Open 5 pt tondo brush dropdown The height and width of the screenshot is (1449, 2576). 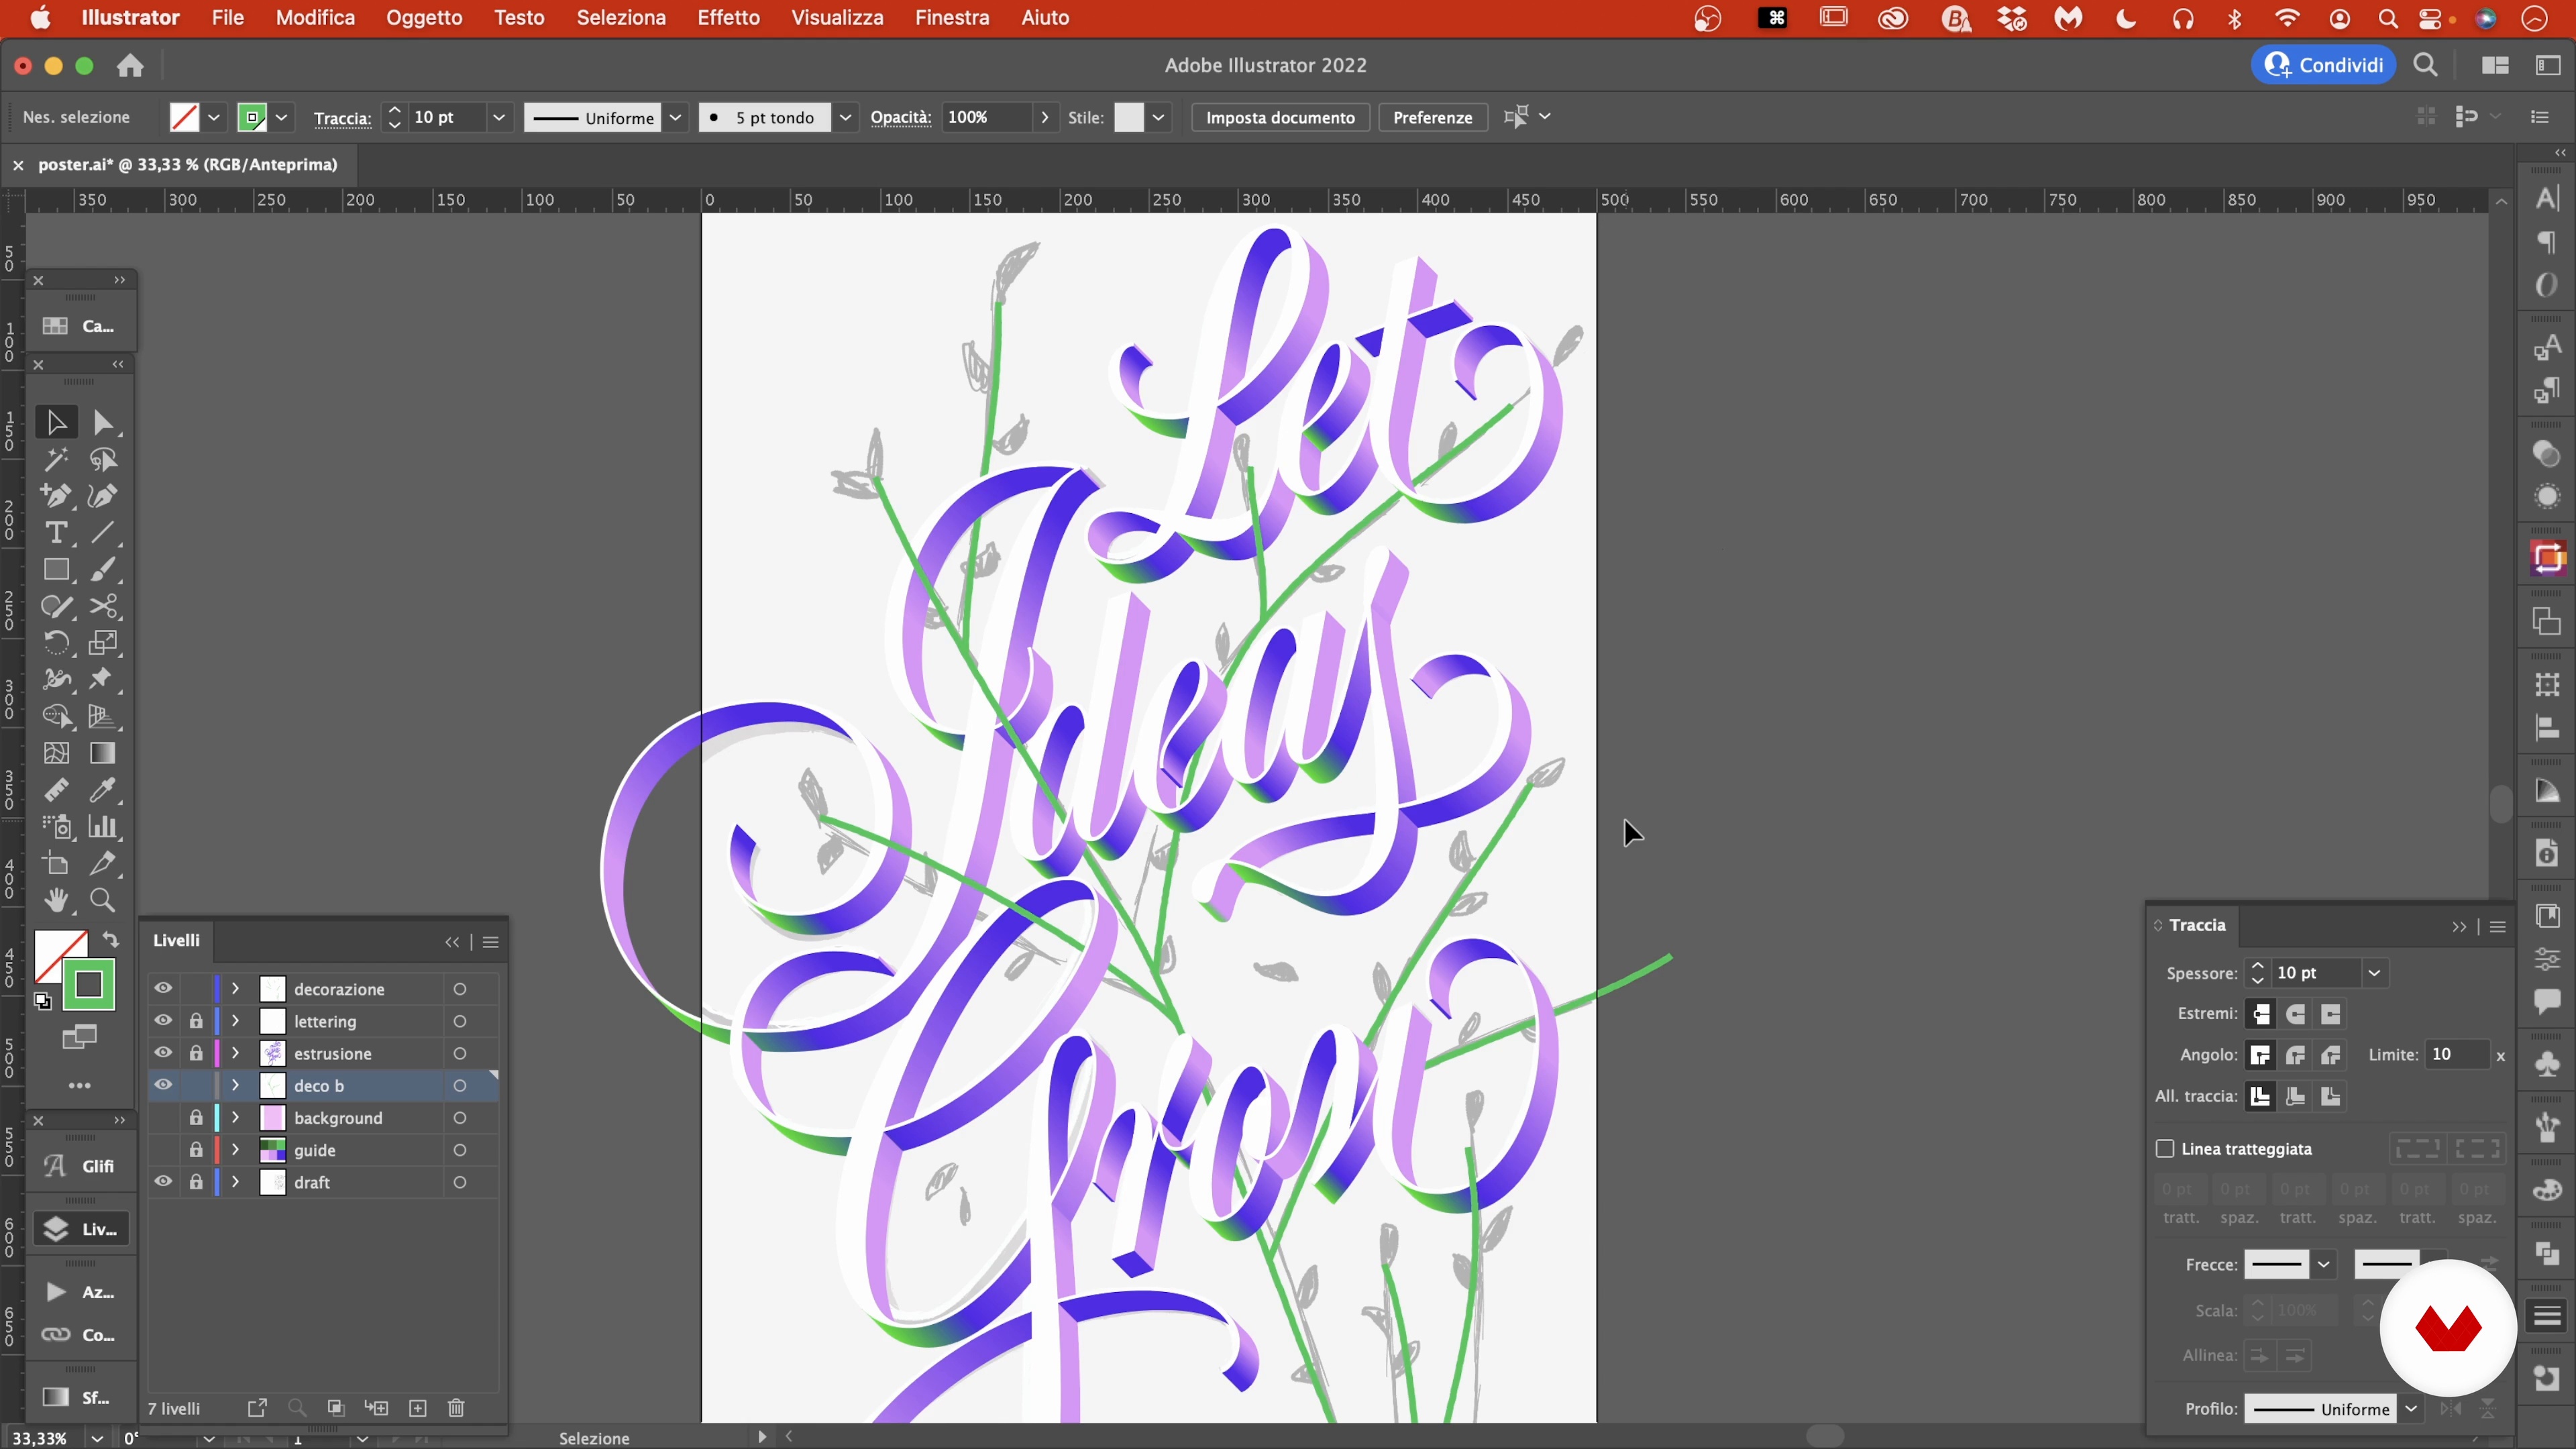click(845, 117)
